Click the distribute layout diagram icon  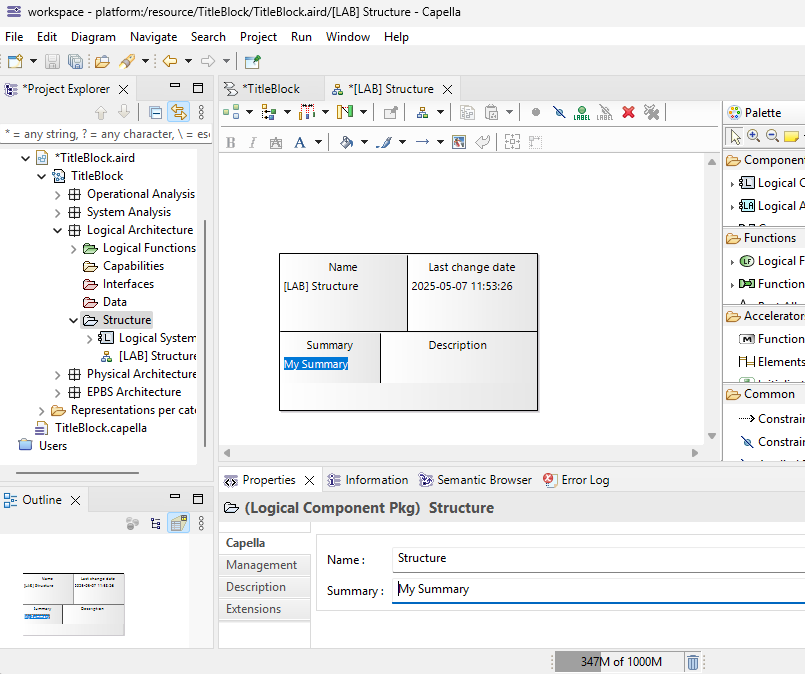click(x=306, y=112)
